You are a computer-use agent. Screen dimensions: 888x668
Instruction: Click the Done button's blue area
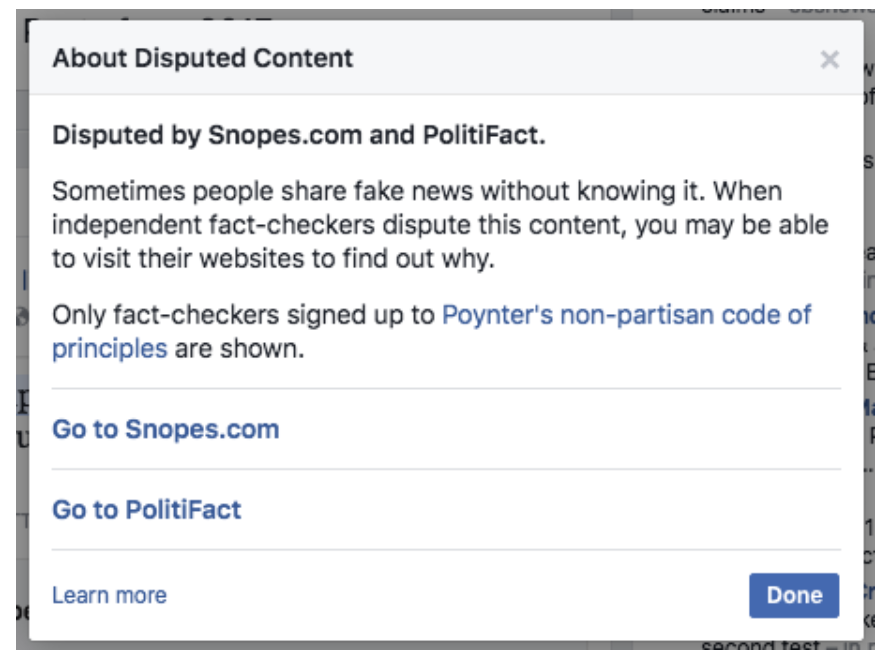[x=793, y=595]
